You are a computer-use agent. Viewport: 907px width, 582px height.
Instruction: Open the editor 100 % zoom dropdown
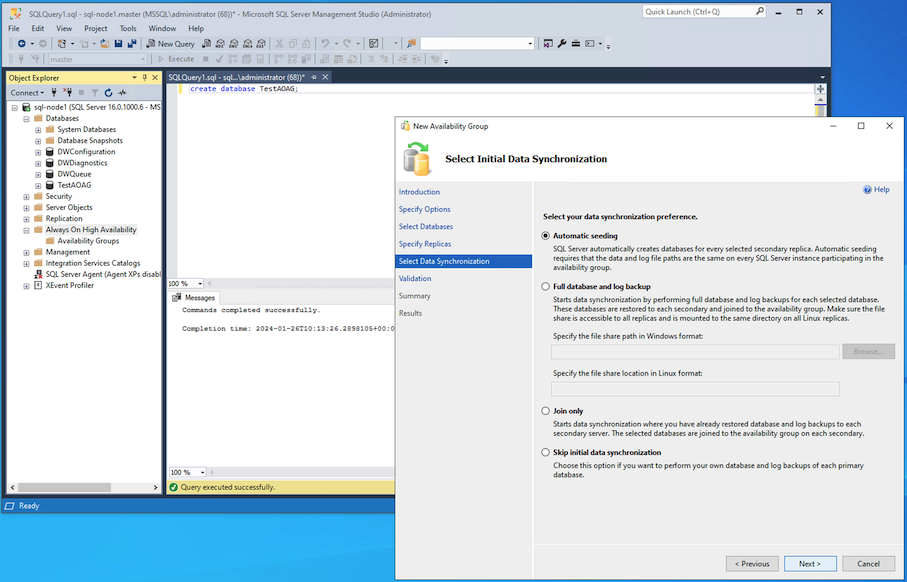click(200, 283)
